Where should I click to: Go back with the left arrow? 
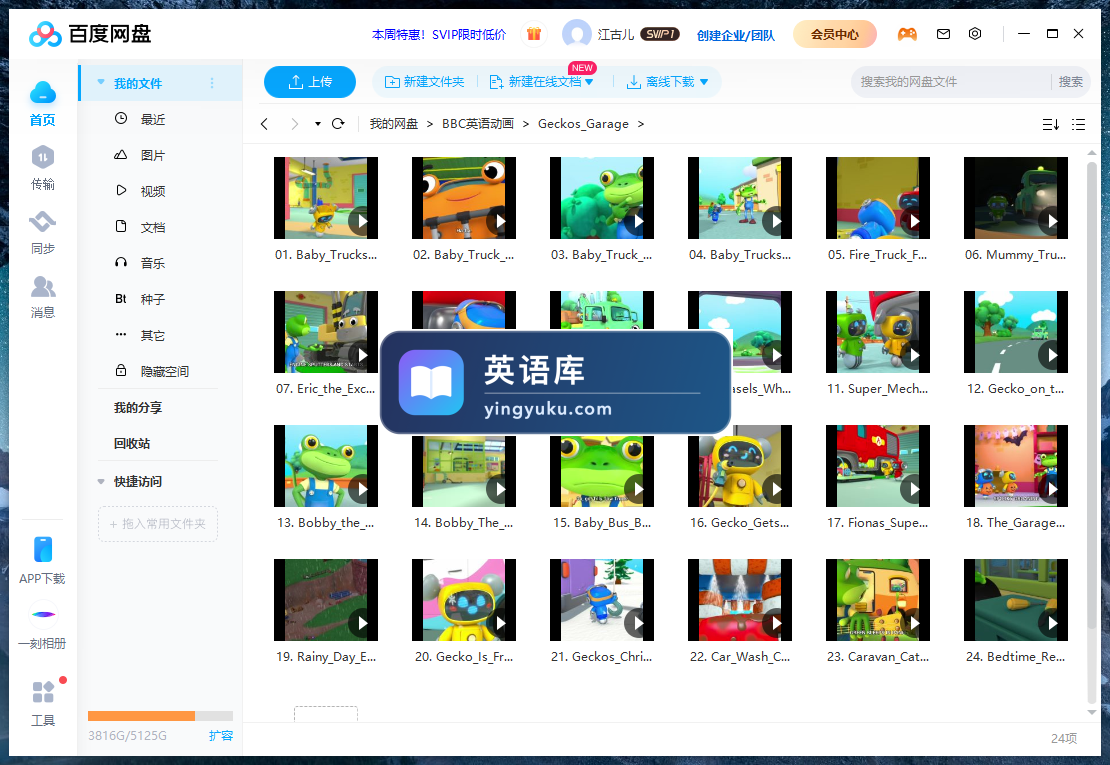pyautogui.click(x=264, y=124)
